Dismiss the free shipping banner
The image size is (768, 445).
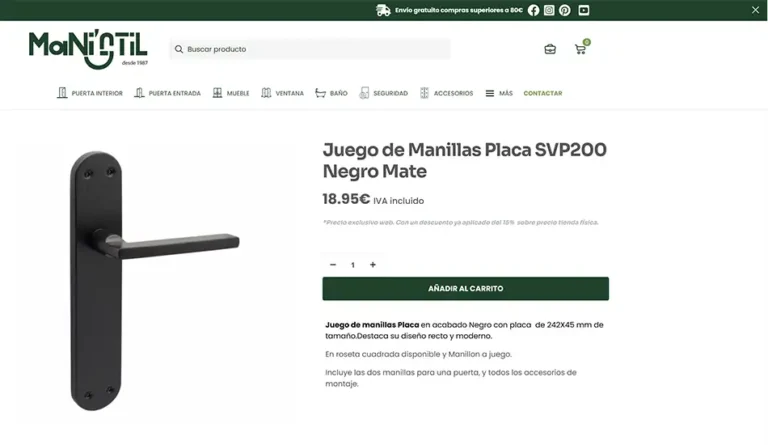[755, 10]
